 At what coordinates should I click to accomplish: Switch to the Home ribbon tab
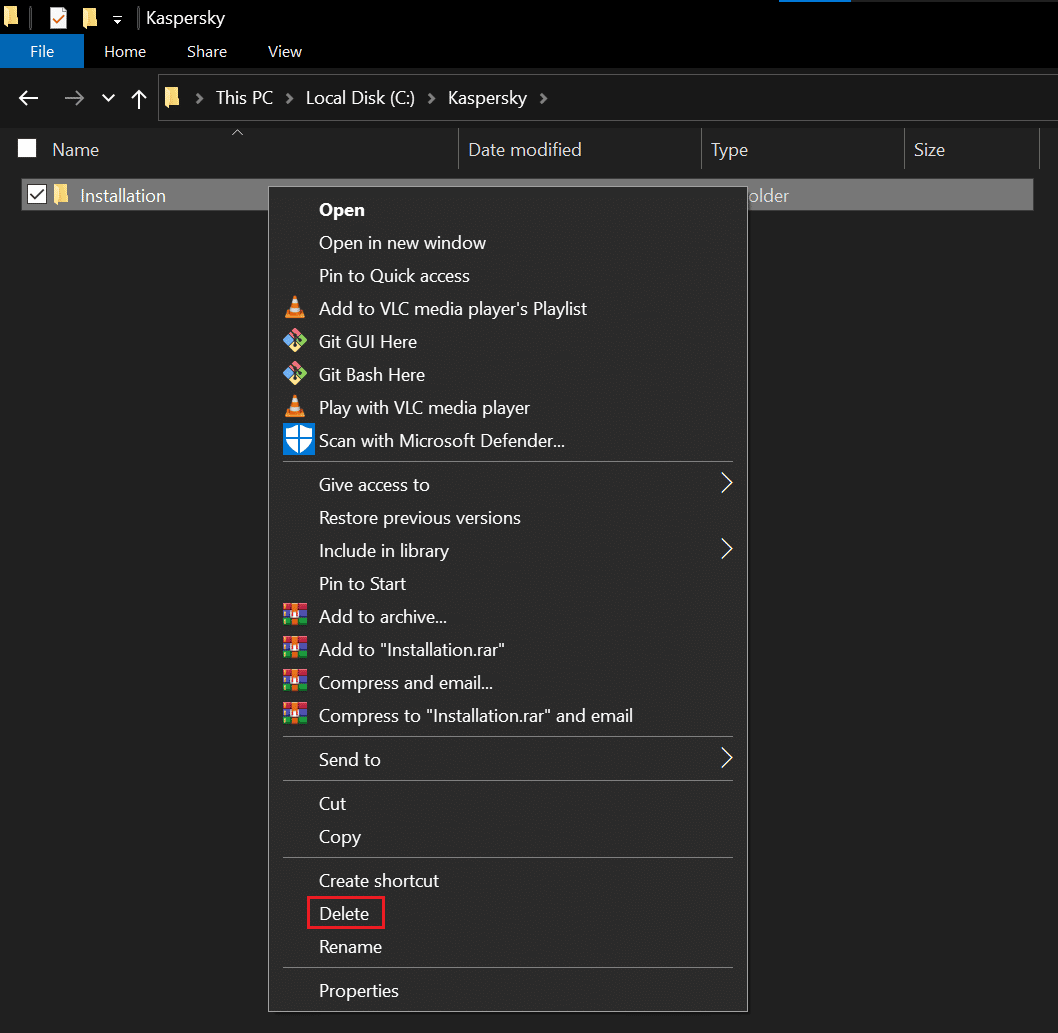pos(125,51)
